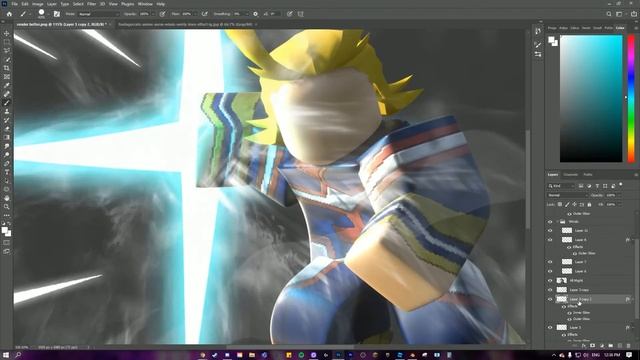The height and width of the screenshot is (360, 640).
Task: Open Layers panel blend mode dropdown
Action: tap(567, 195)
